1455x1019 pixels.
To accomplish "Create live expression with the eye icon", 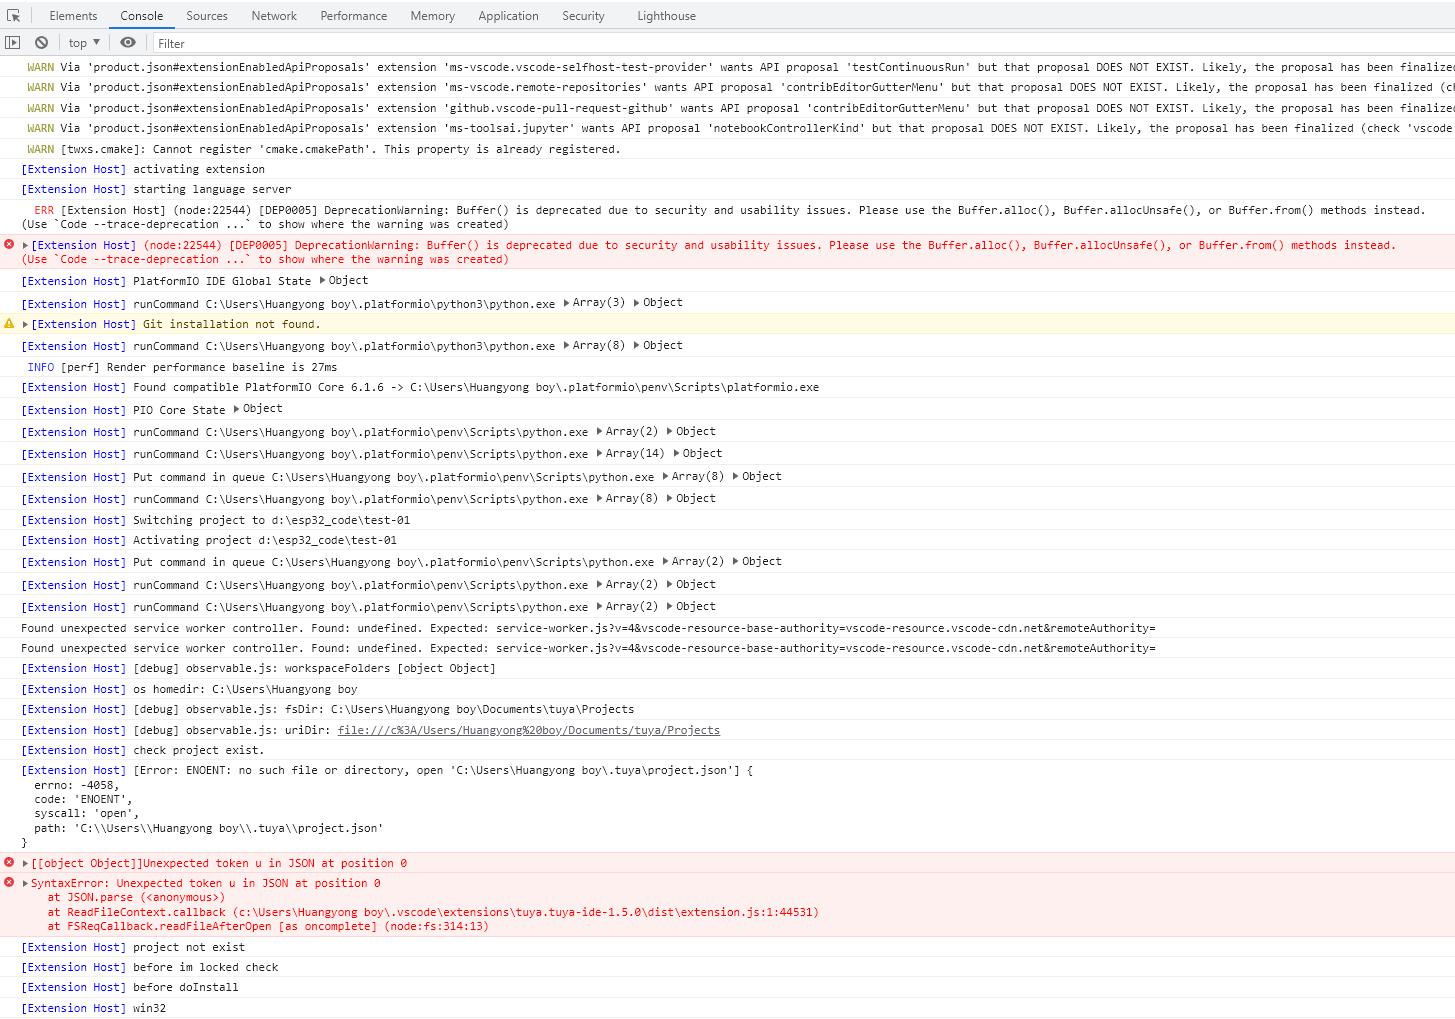I will (128, 43).
